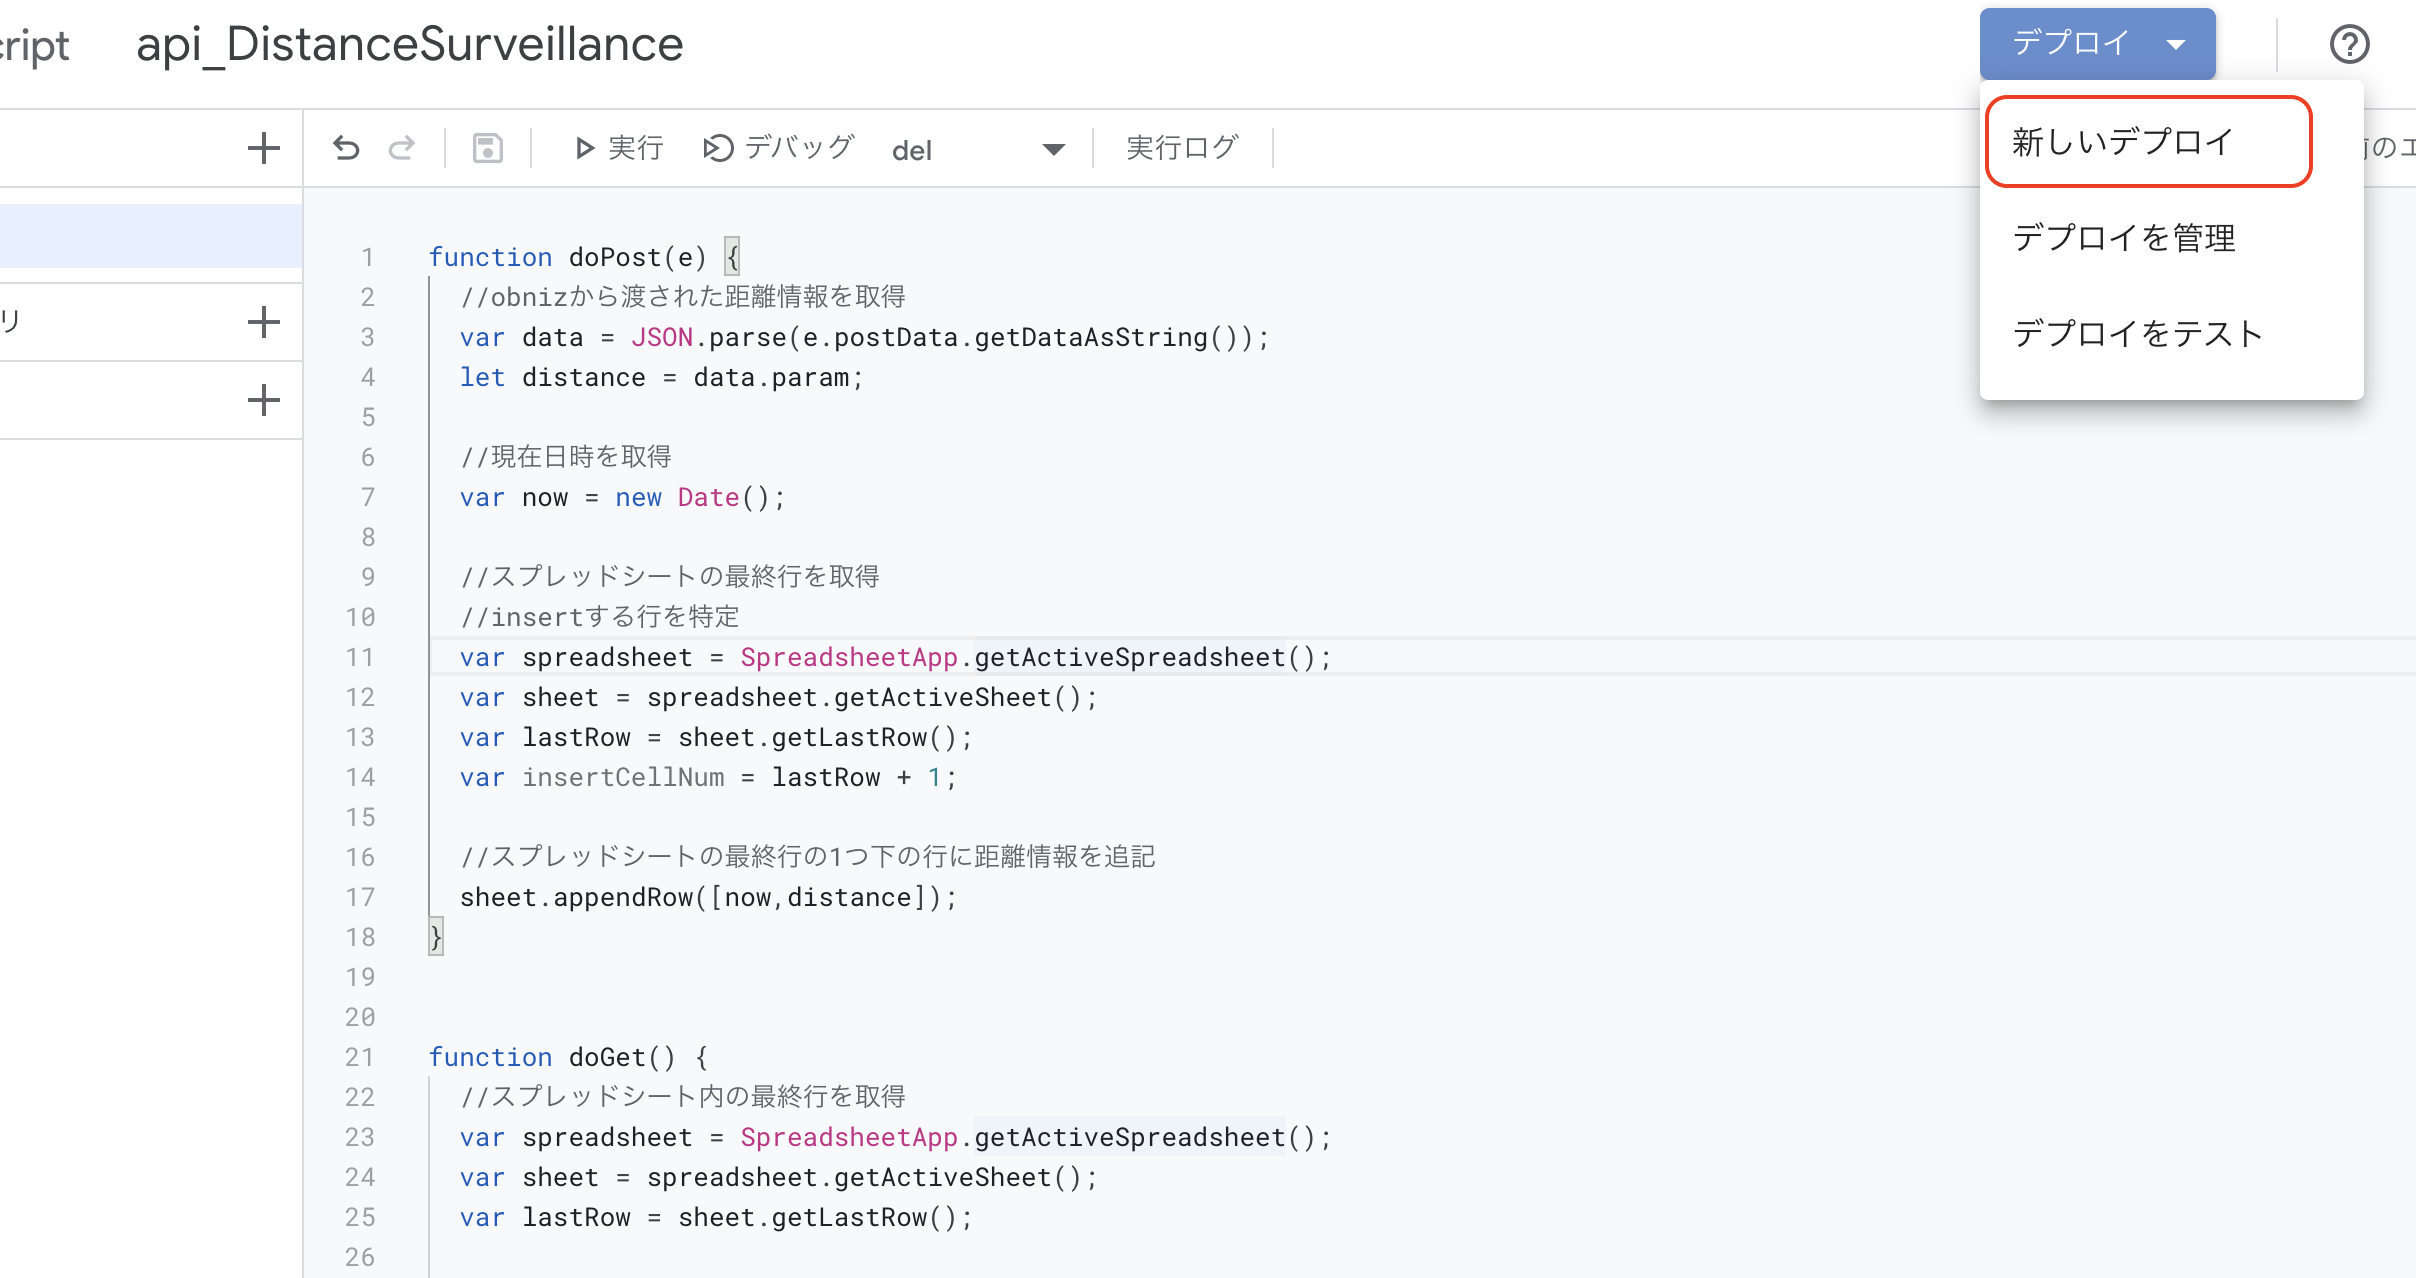Click var sheet on line 24
The image size is (2416, 1278).
[x=778, y=1177]
